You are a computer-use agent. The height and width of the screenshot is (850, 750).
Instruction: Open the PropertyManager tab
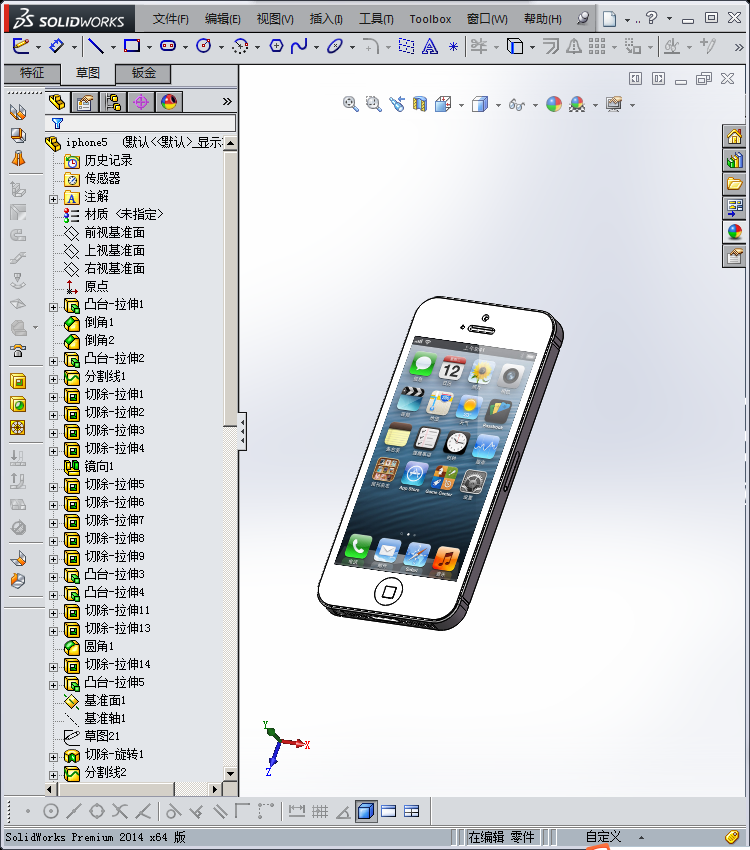85,102
